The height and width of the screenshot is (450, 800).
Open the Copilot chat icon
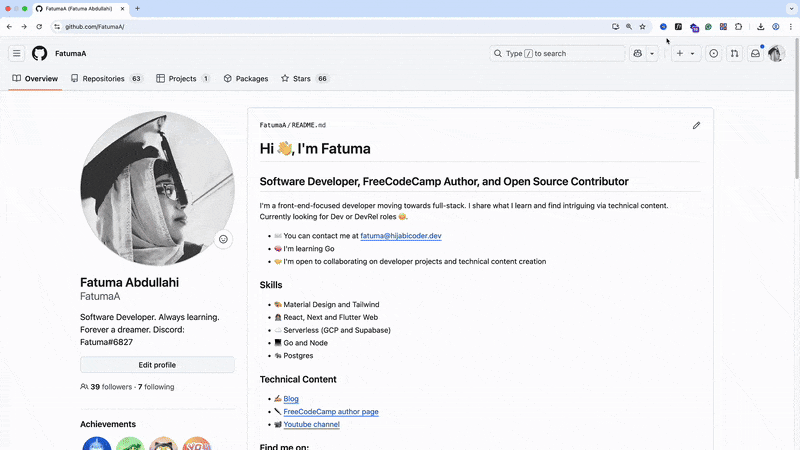point(637,53)
